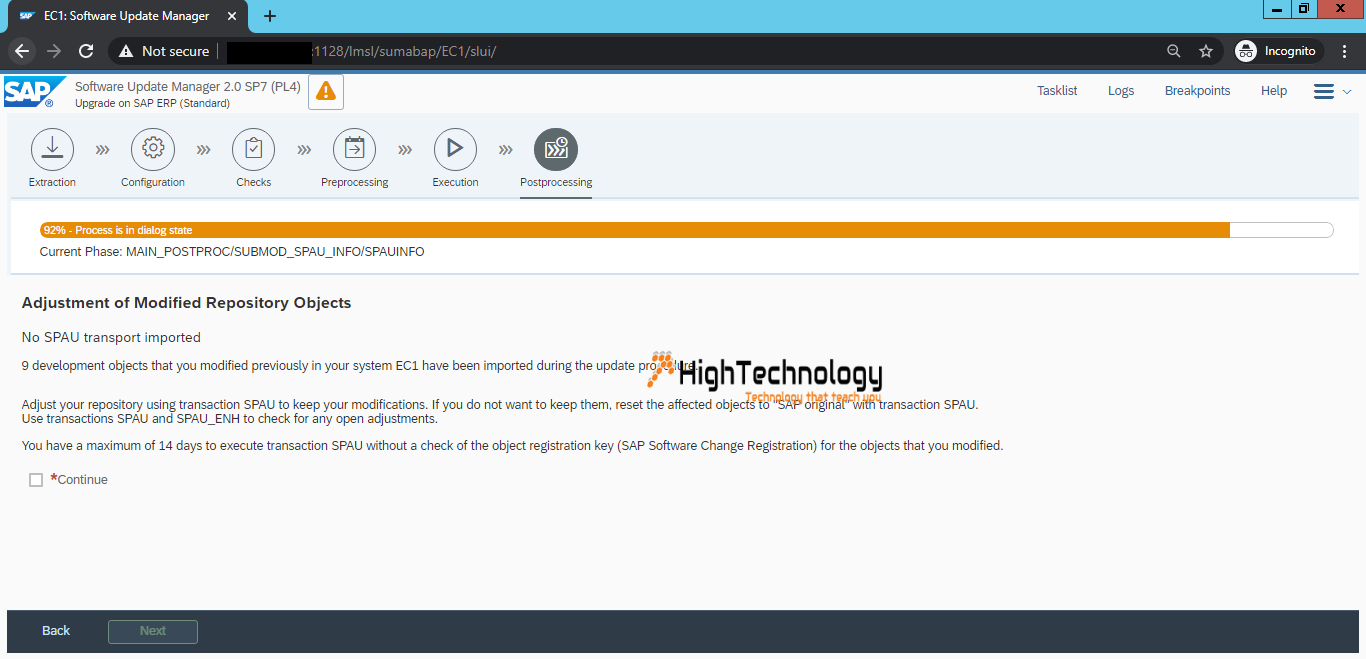Open the Breakpoints menu
Screen dimensions: 1366x659
coord(1197,91)
